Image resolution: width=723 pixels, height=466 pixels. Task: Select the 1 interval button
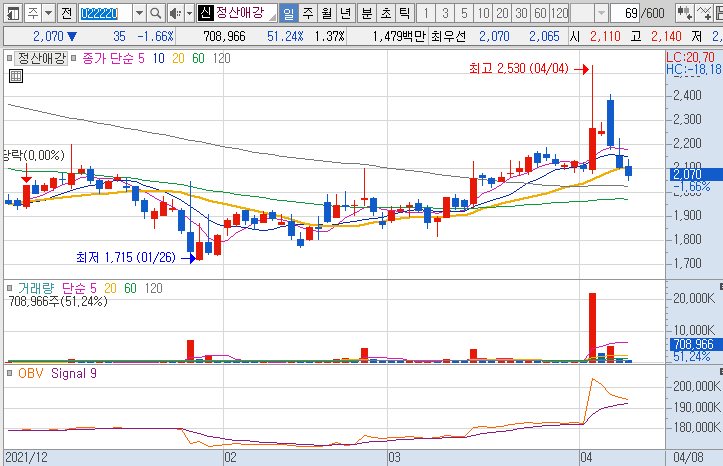[426, 13]
